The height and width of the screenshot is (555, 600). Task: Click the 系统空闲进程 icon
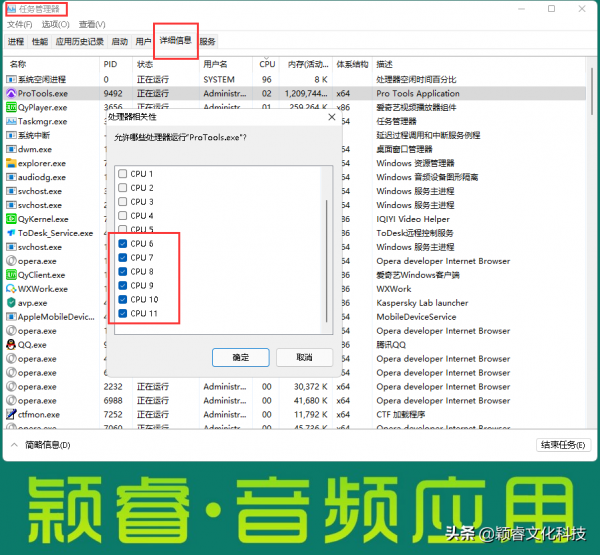pyautogui.click(x=11, y=80)
